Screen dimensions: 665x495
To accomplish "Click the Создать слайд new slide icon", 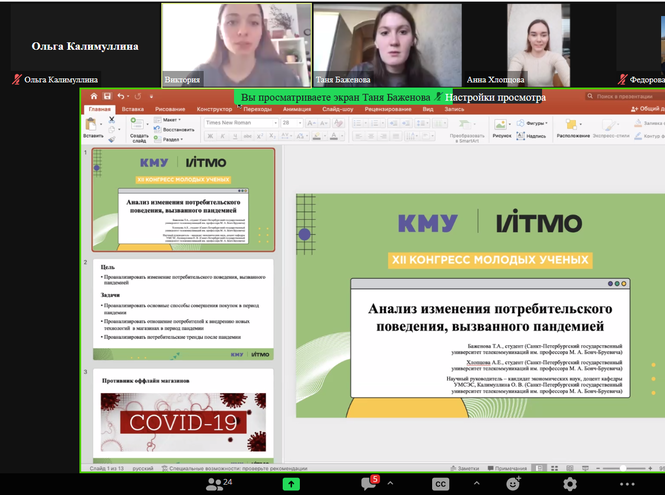I will click(x=139, y=128).
